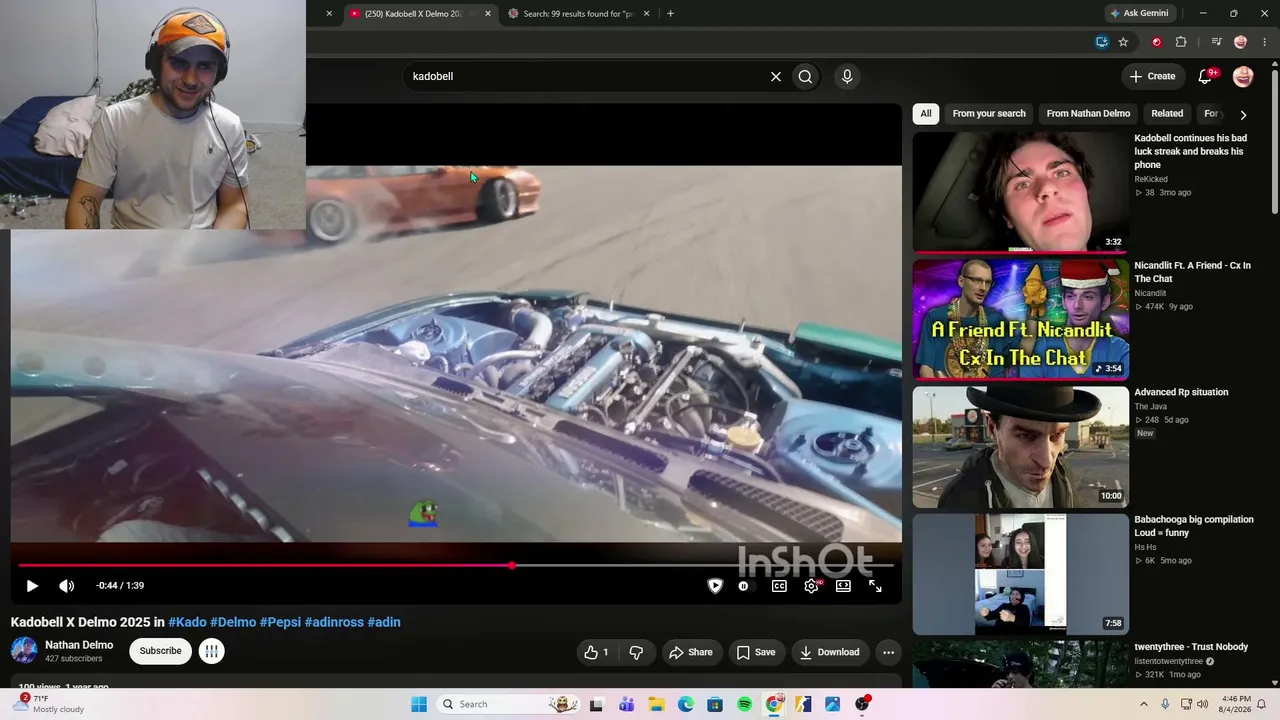Toggle autoplay switch in player controls
The height and width of the screenshot is (720, 1280).
[x=743, y=586]
